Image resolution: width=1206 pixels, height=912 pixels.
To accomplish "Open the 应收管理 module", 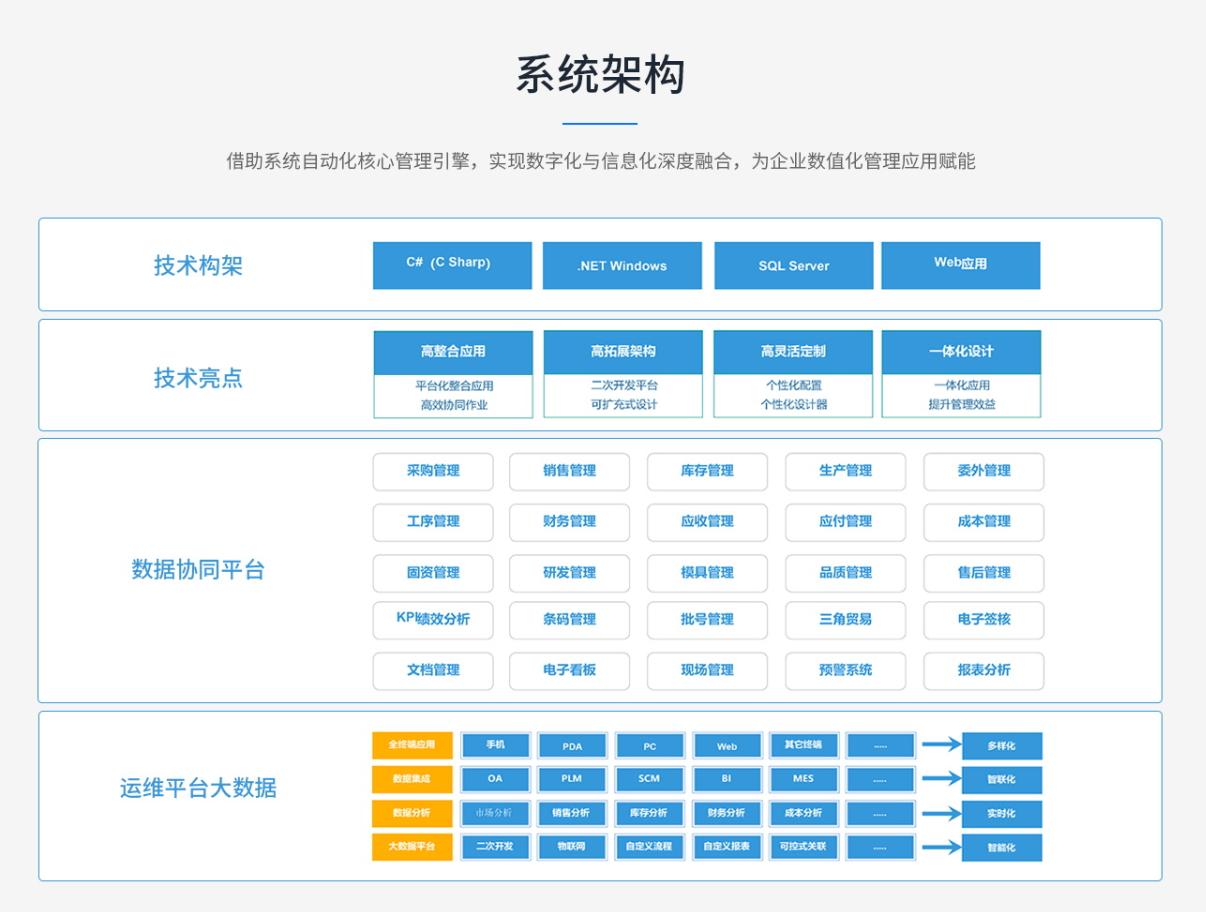I will tap(708, 522).
